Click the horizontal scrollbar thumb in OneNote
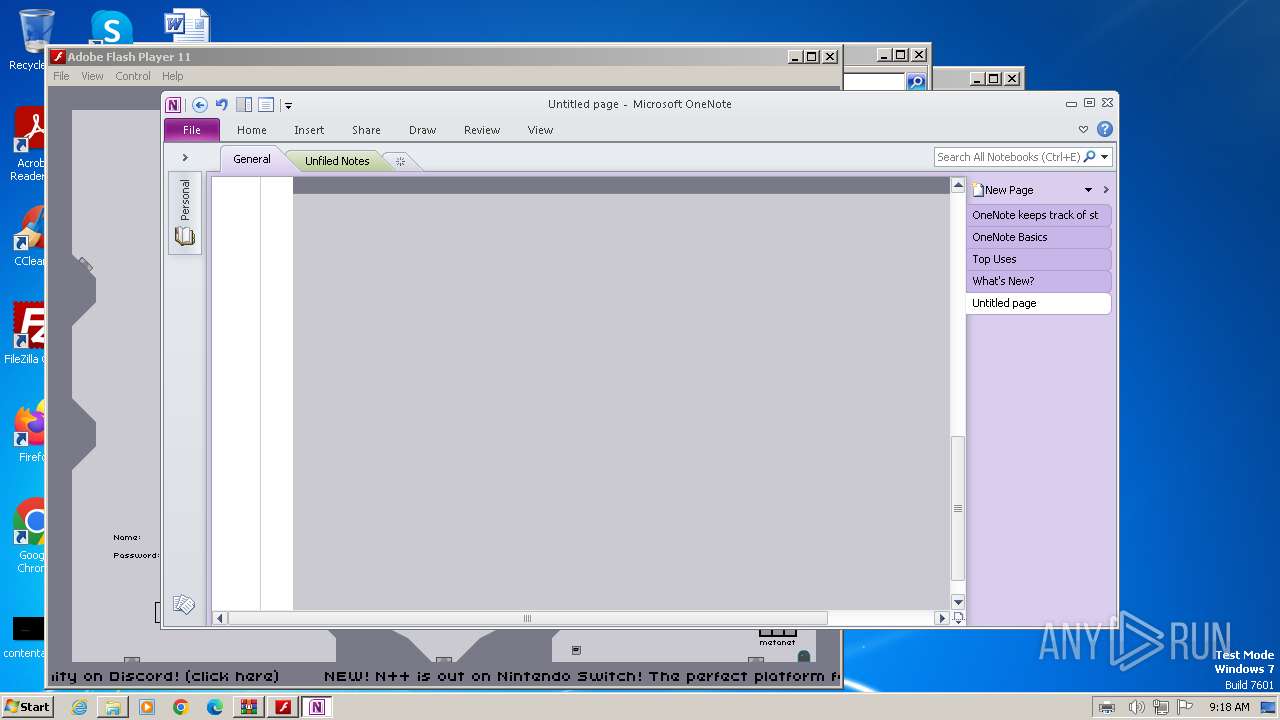The image size is (1280, 720). click(x=528, y=618)
